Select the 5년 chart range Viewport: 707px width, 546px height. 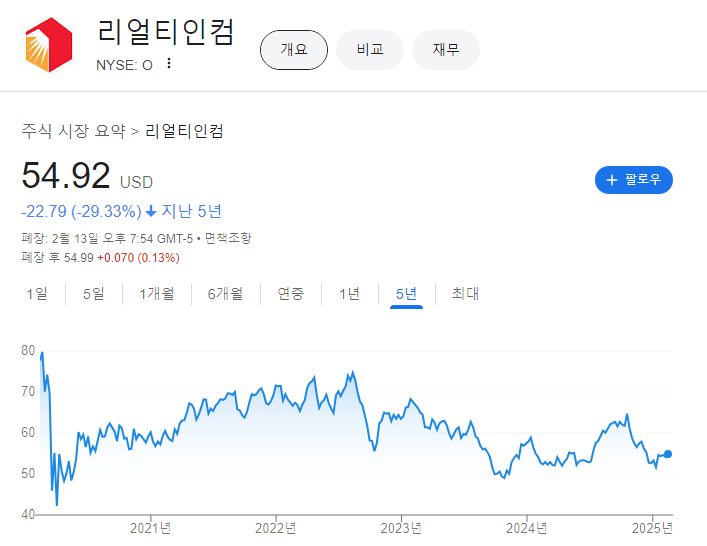pyautogui.click(x=406, y=294)
